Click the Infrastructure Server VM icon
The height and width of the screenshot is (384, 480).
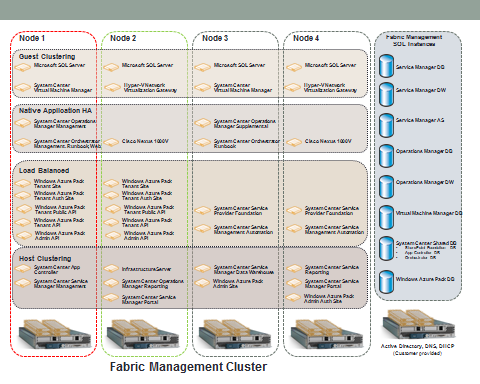pyautogui.click(x=111, y=269)
